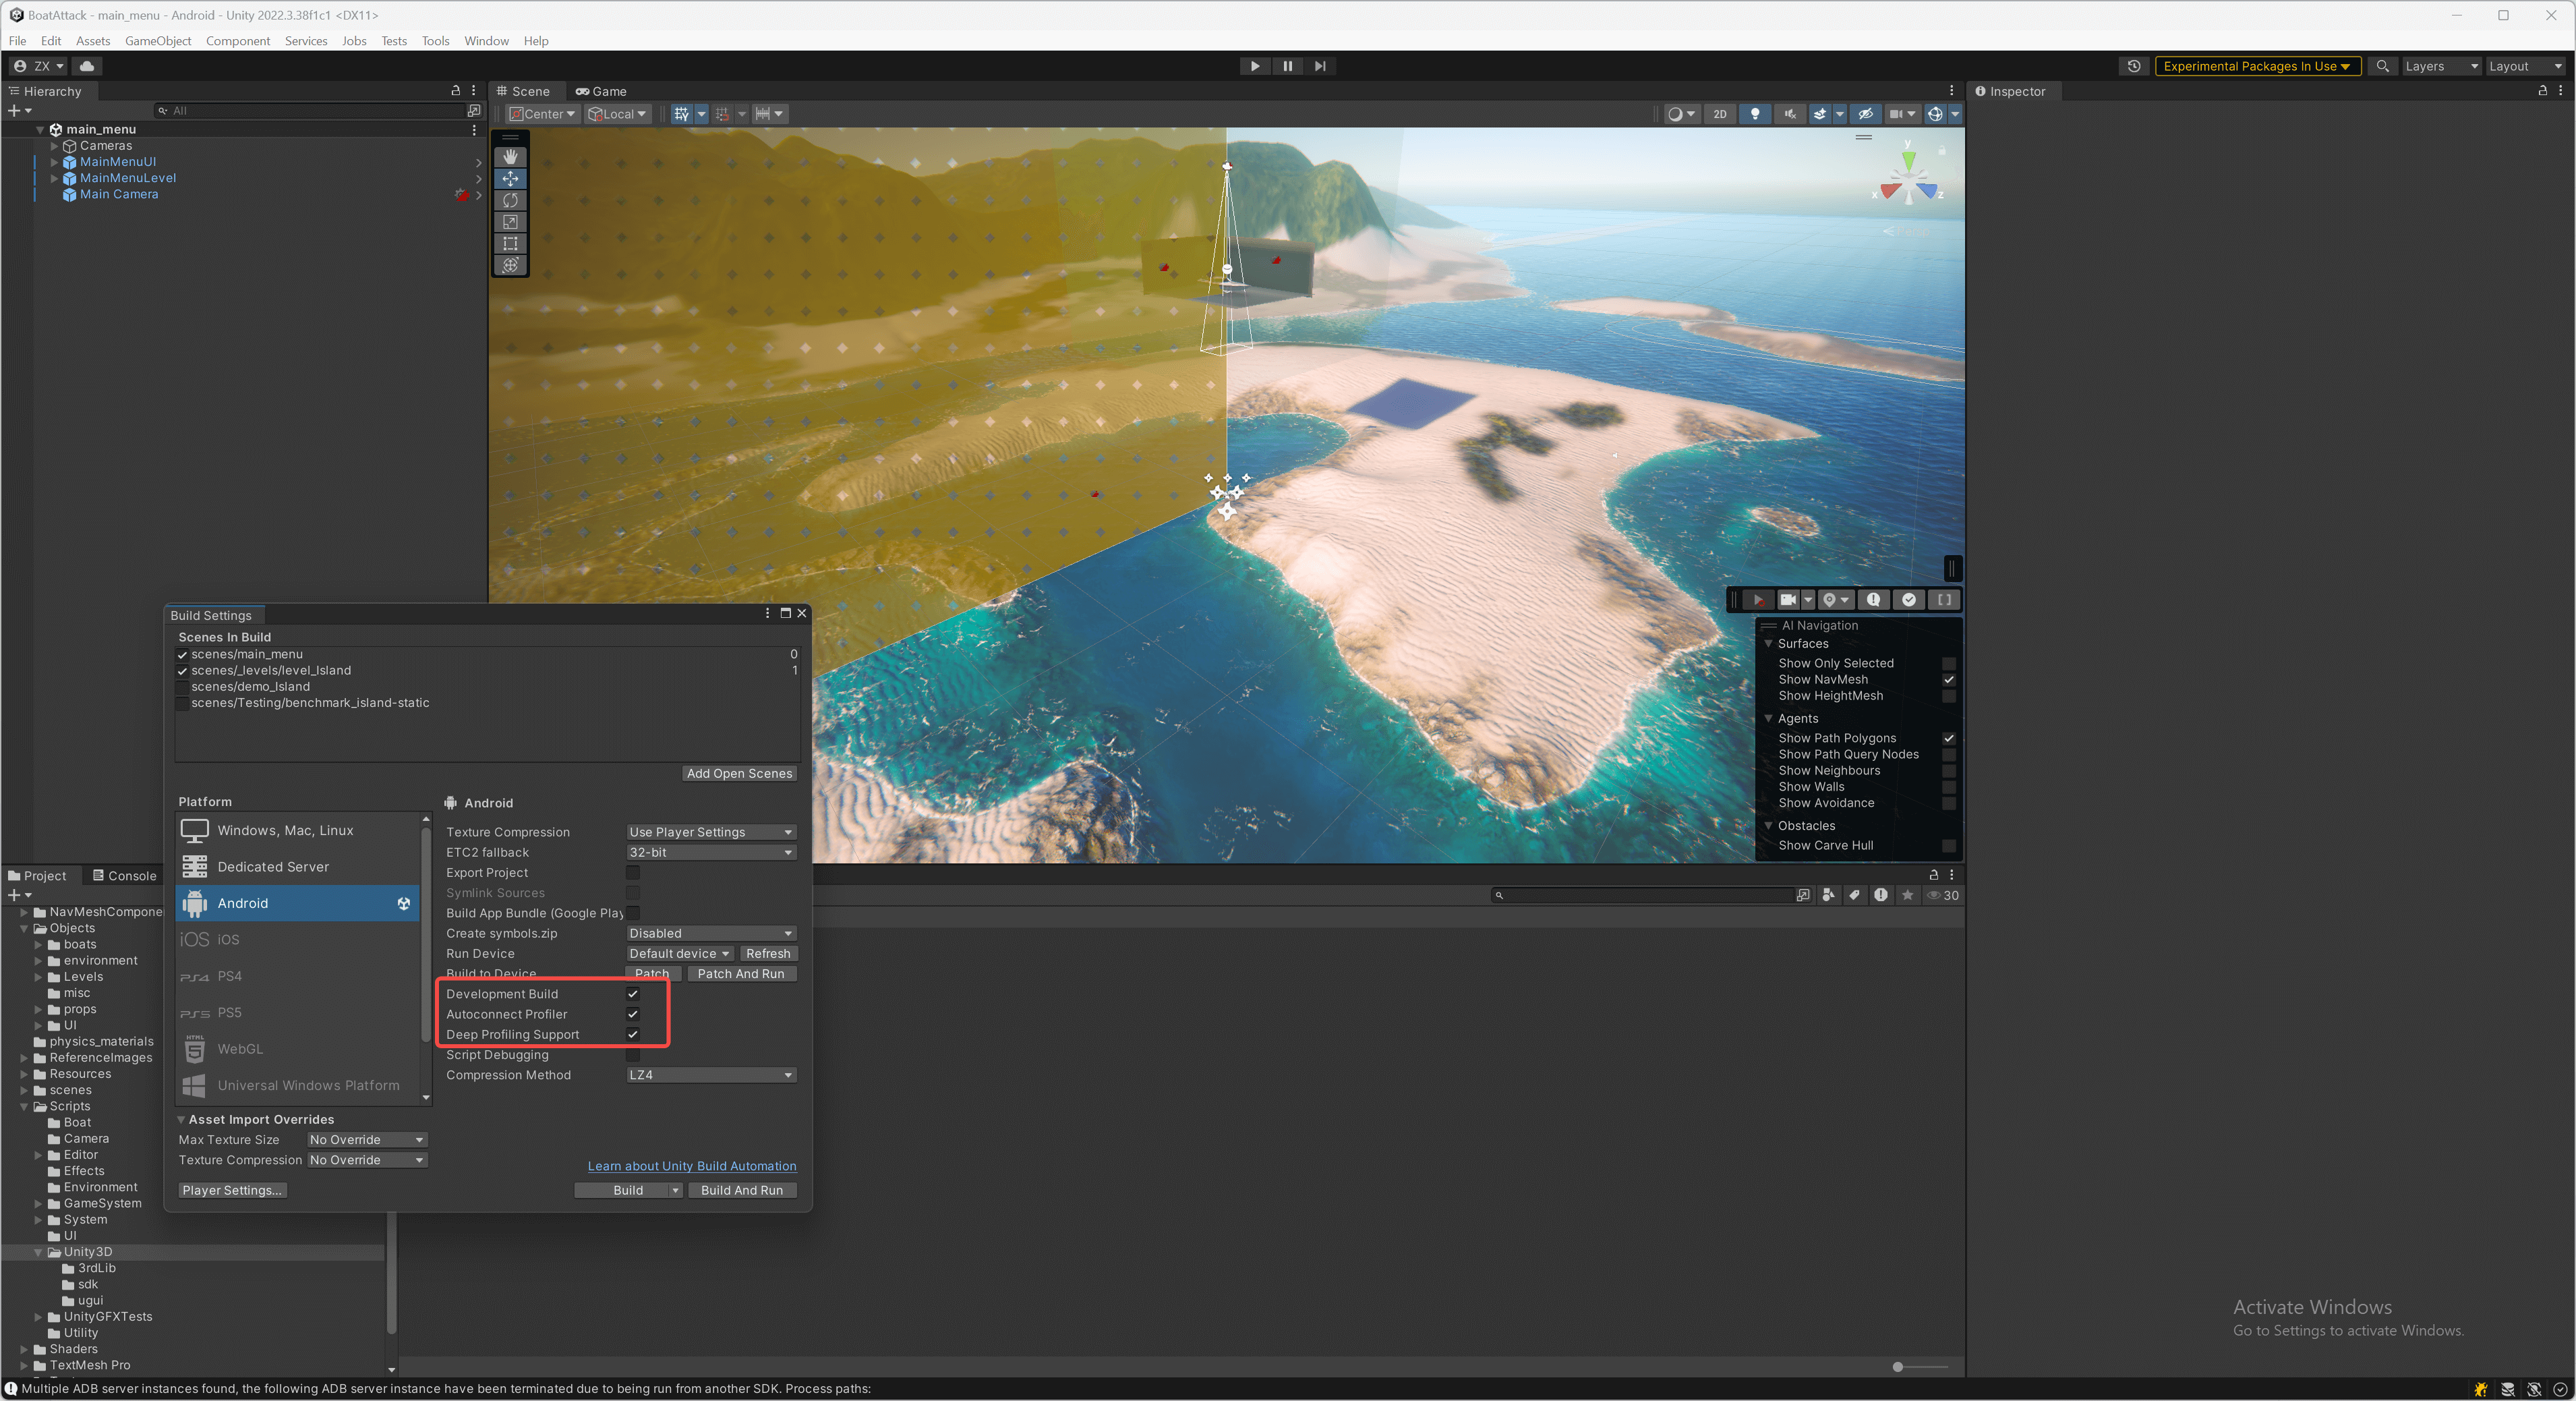This screenshot has height=1401, width=2576.
Task: Open the GameObject menu
Action: (x=157, y=41)
